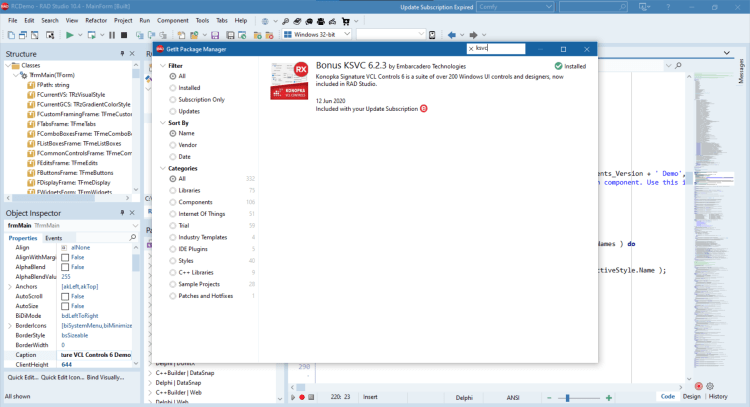This screenshot has height=407, width=750.
Task: Toggle the AutoScroll property checkbox
Action: point(65,297)
